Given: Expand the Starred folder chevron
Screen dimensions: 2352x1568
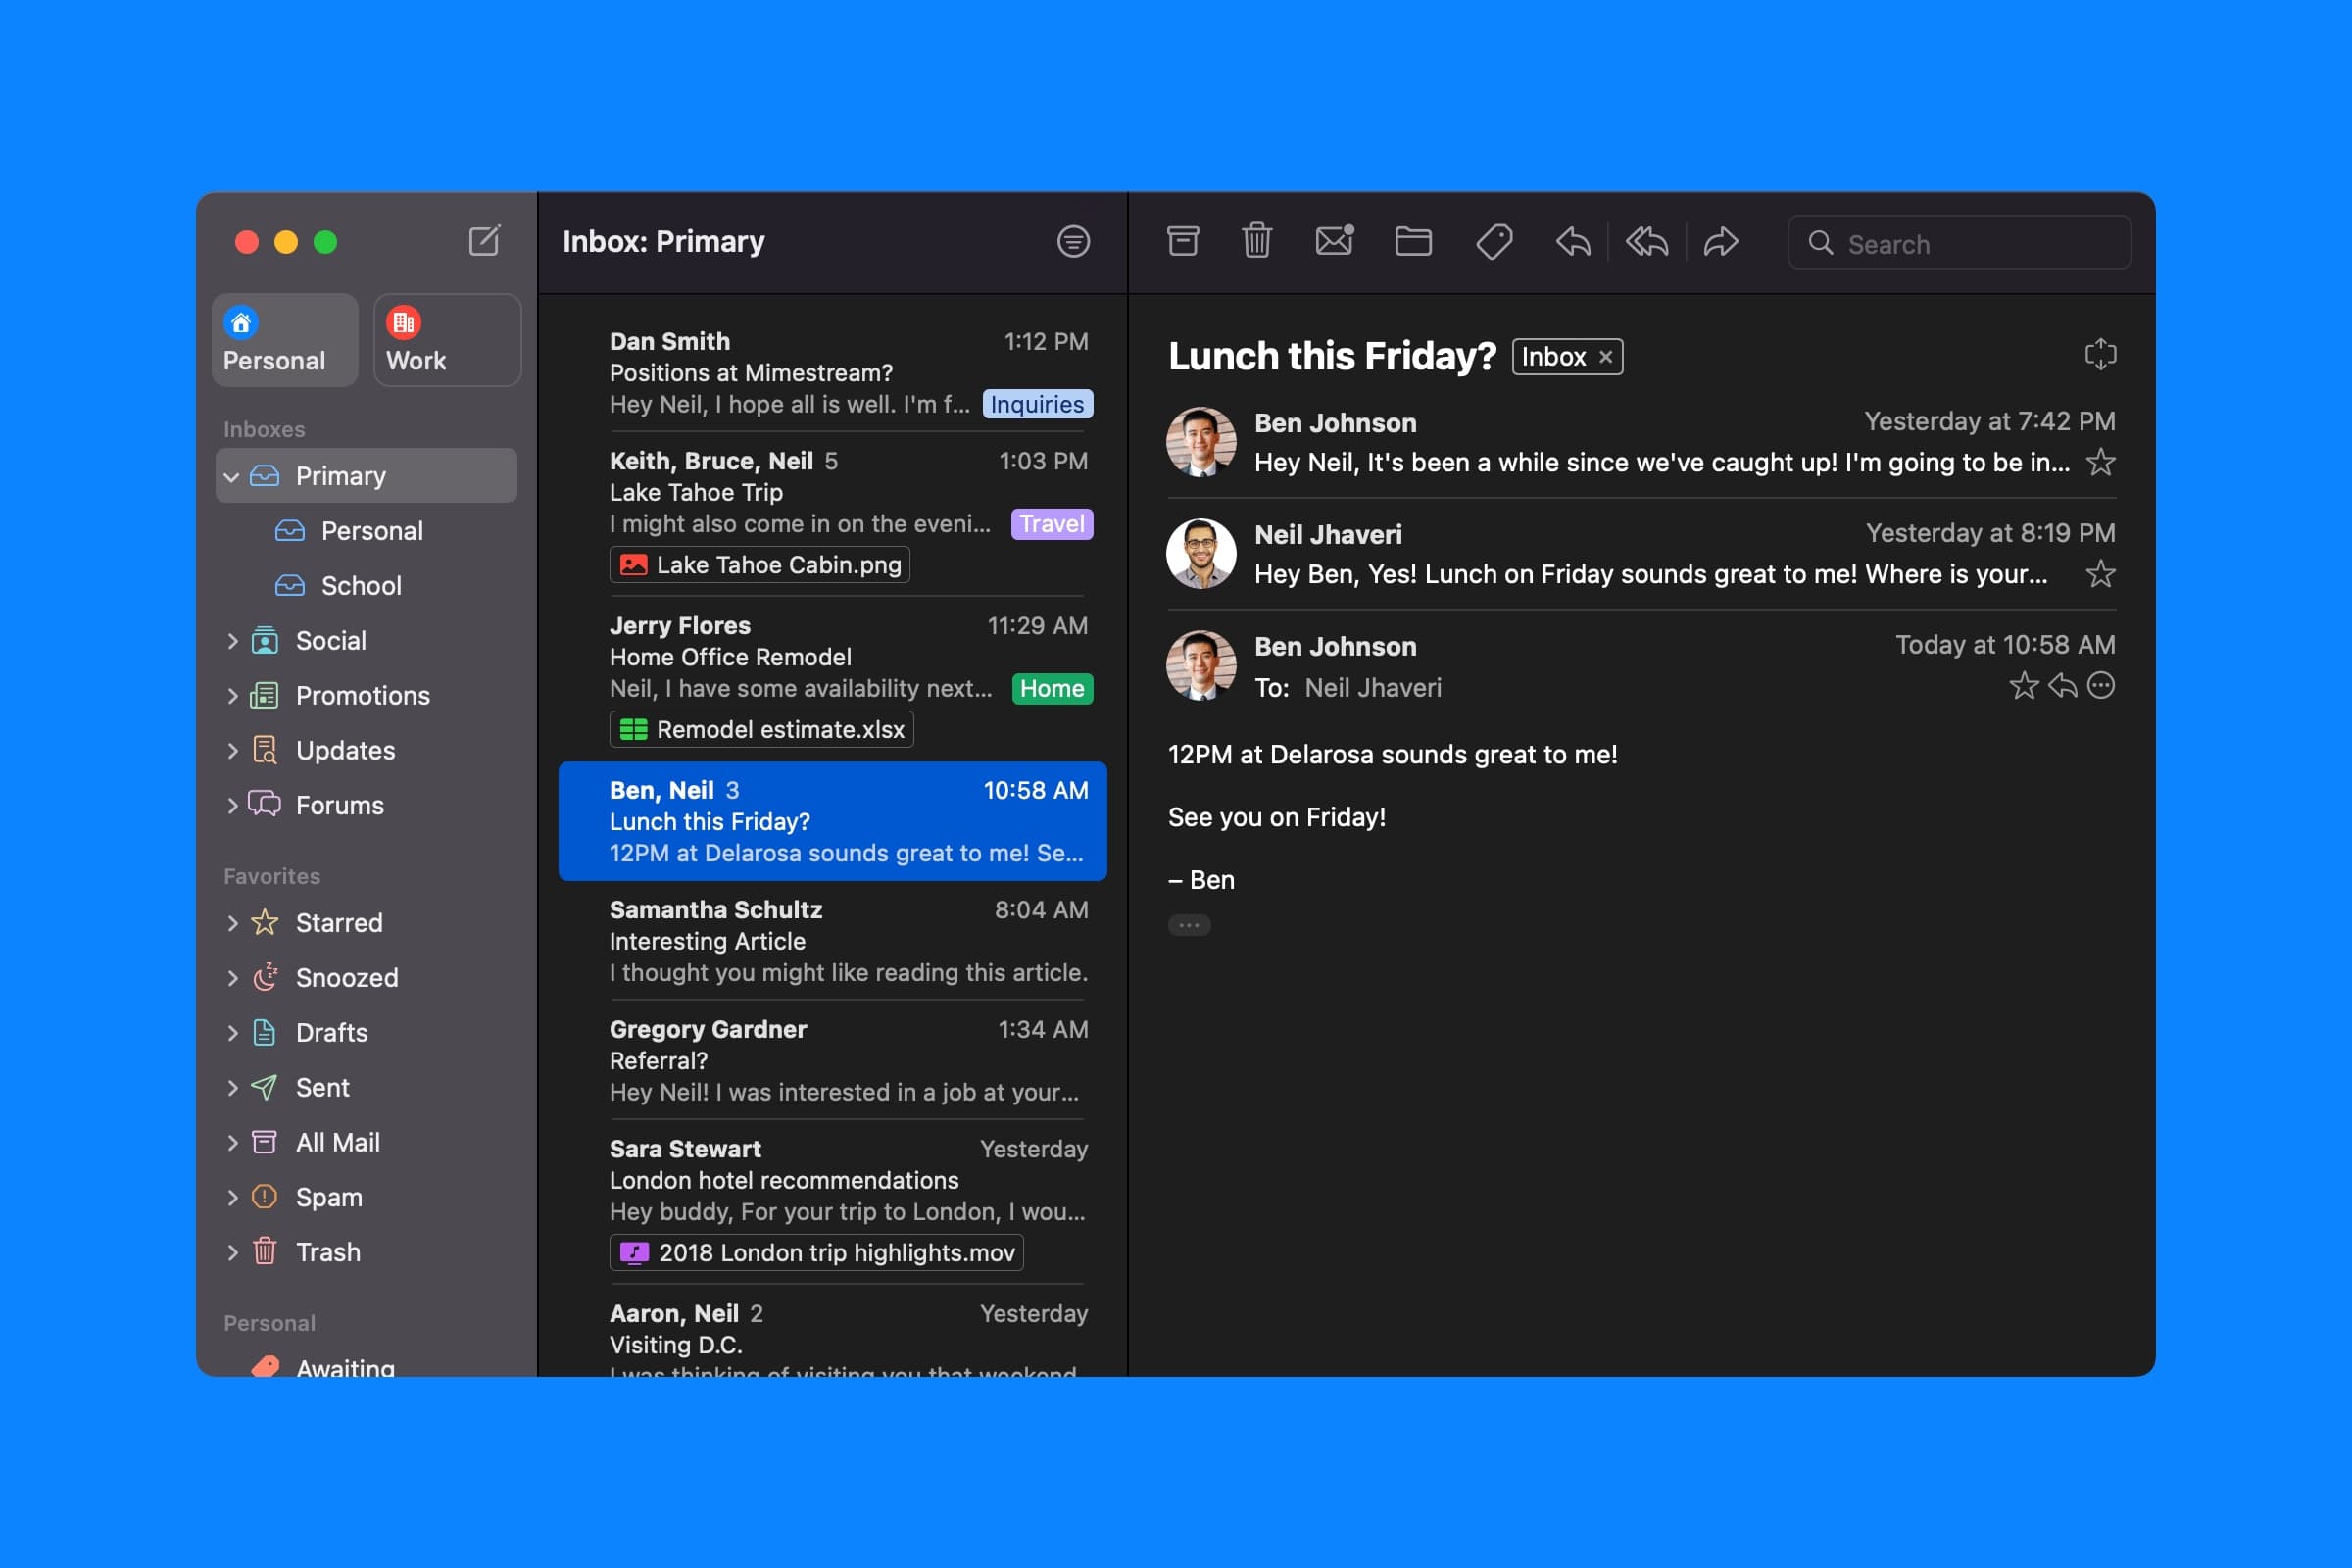Looking at the screenshot, I should pos(232,923).
